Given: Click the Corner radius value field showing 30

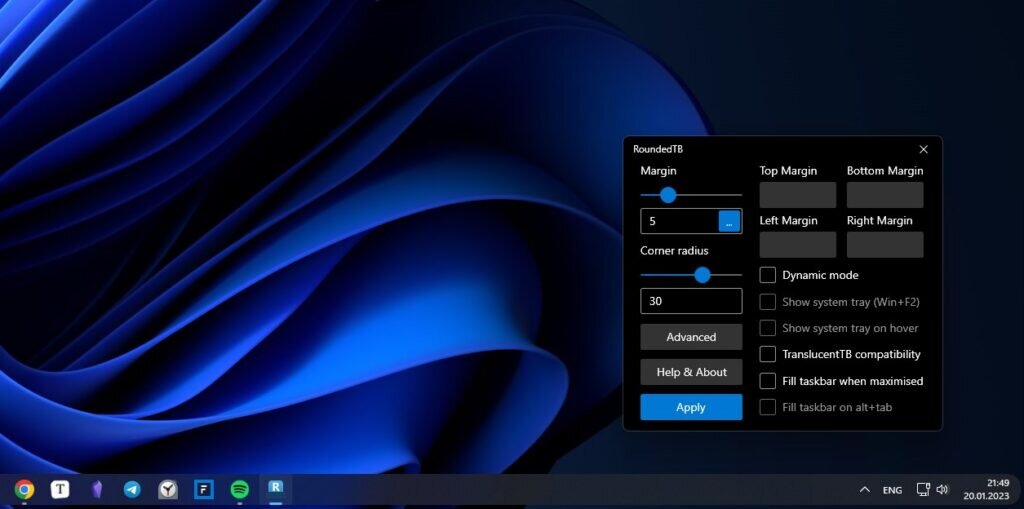Looking at the screenshot, I should pos(691,301).
